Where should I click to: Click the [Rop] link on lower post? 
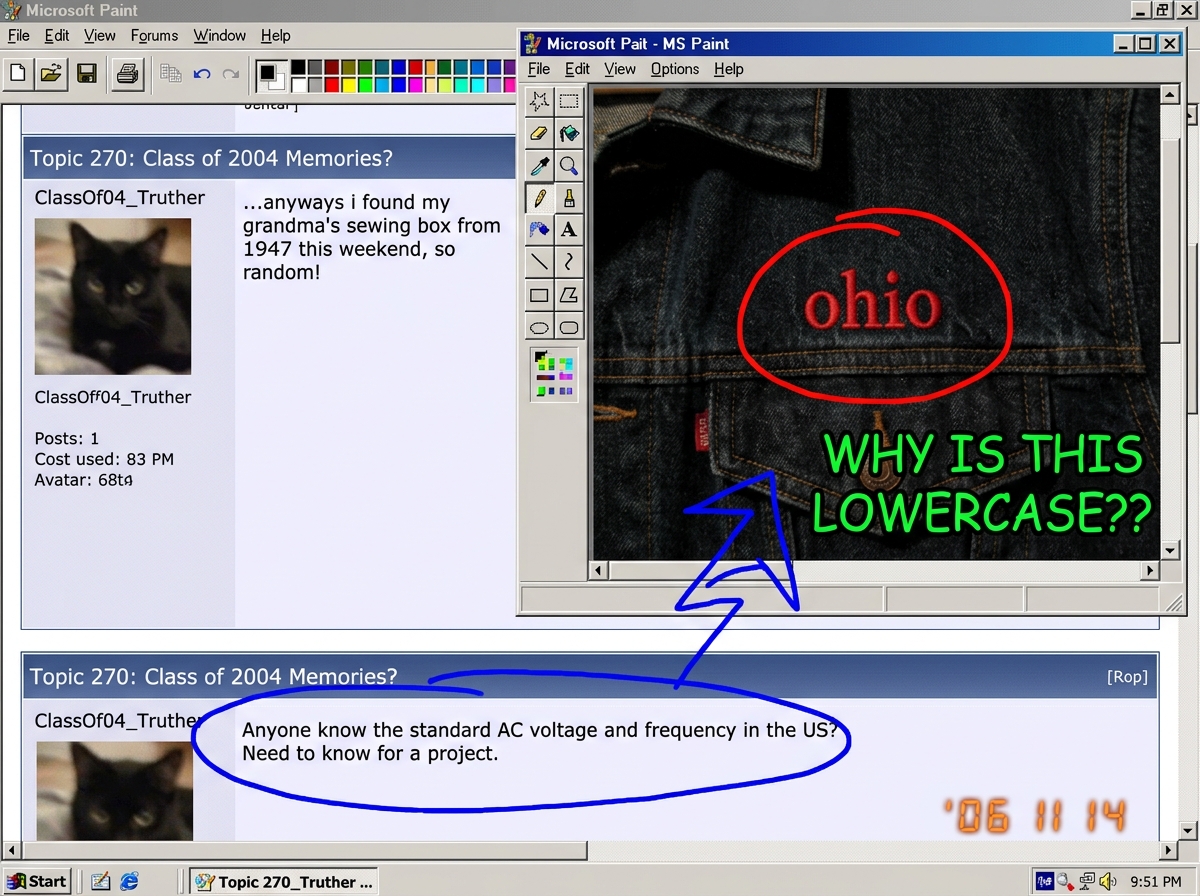pyautogui.click(x=1127, y=677)
